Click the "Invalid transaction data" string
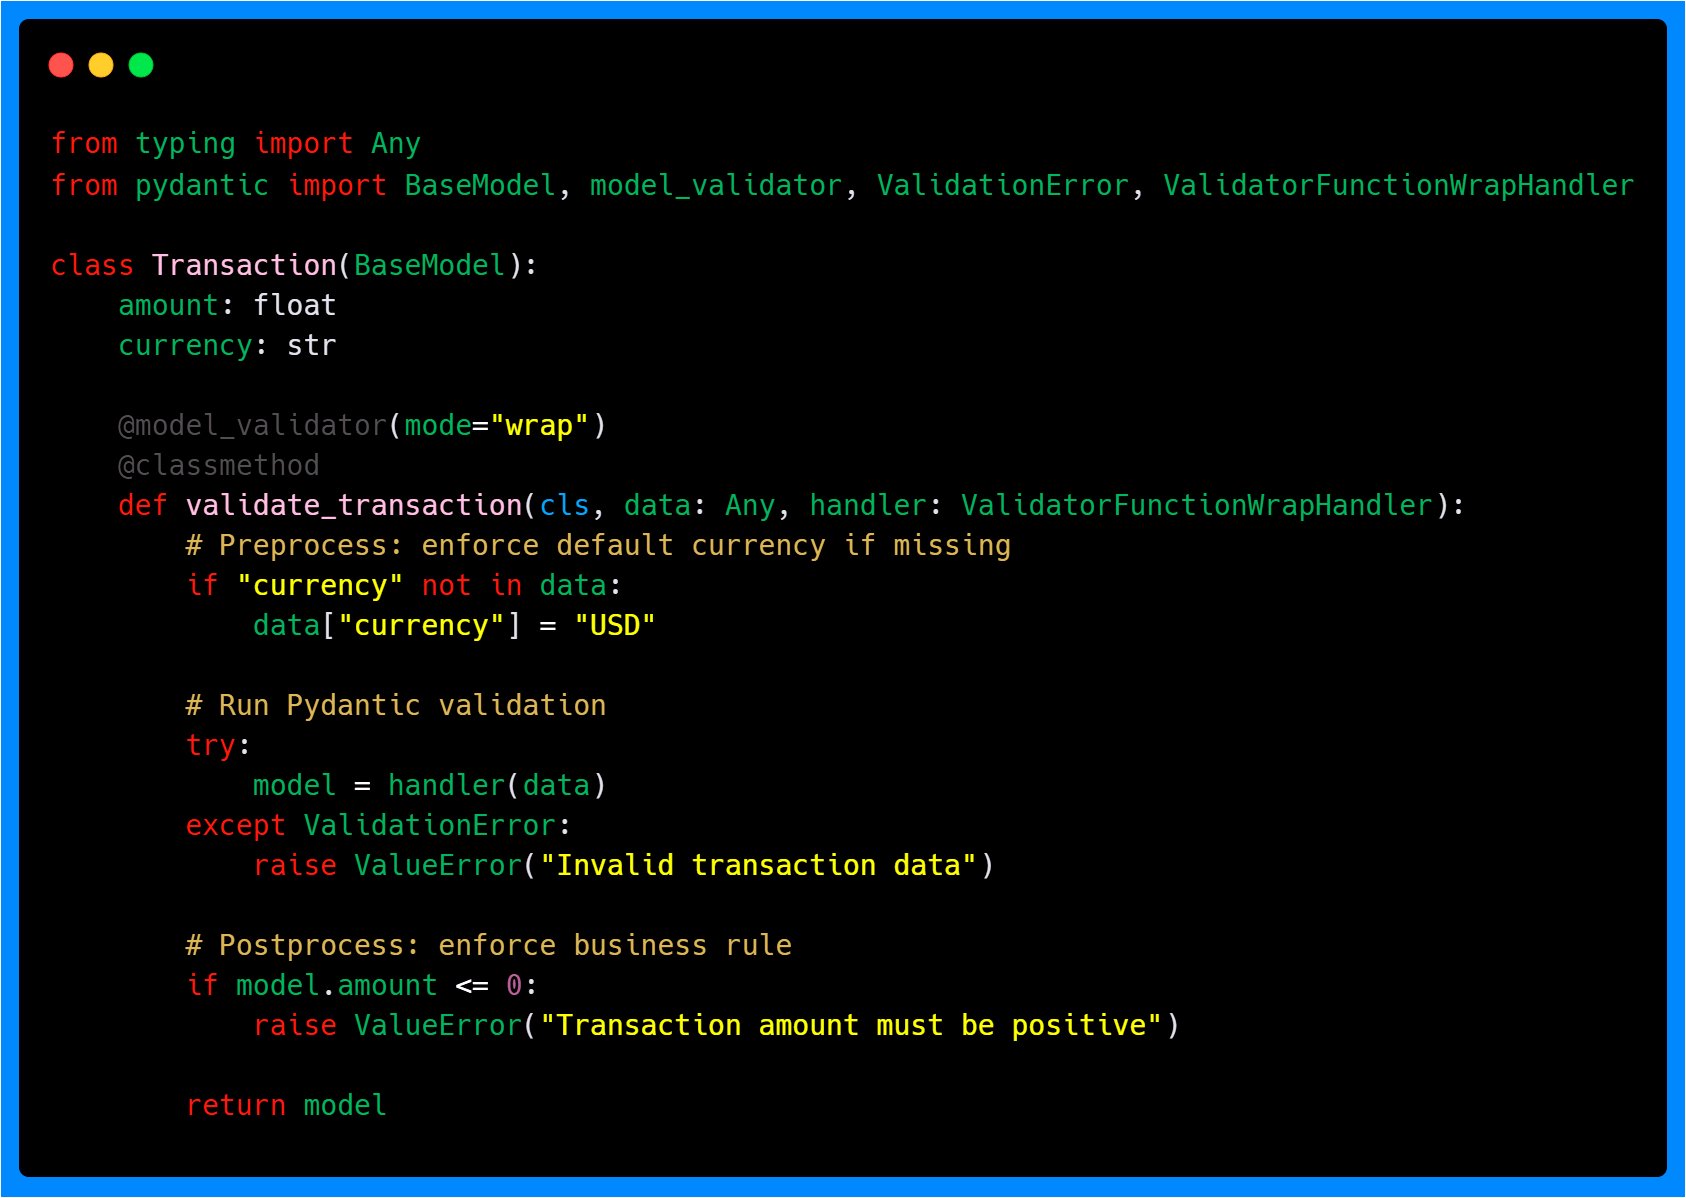 pyautogui.click(x=762, y=865)
